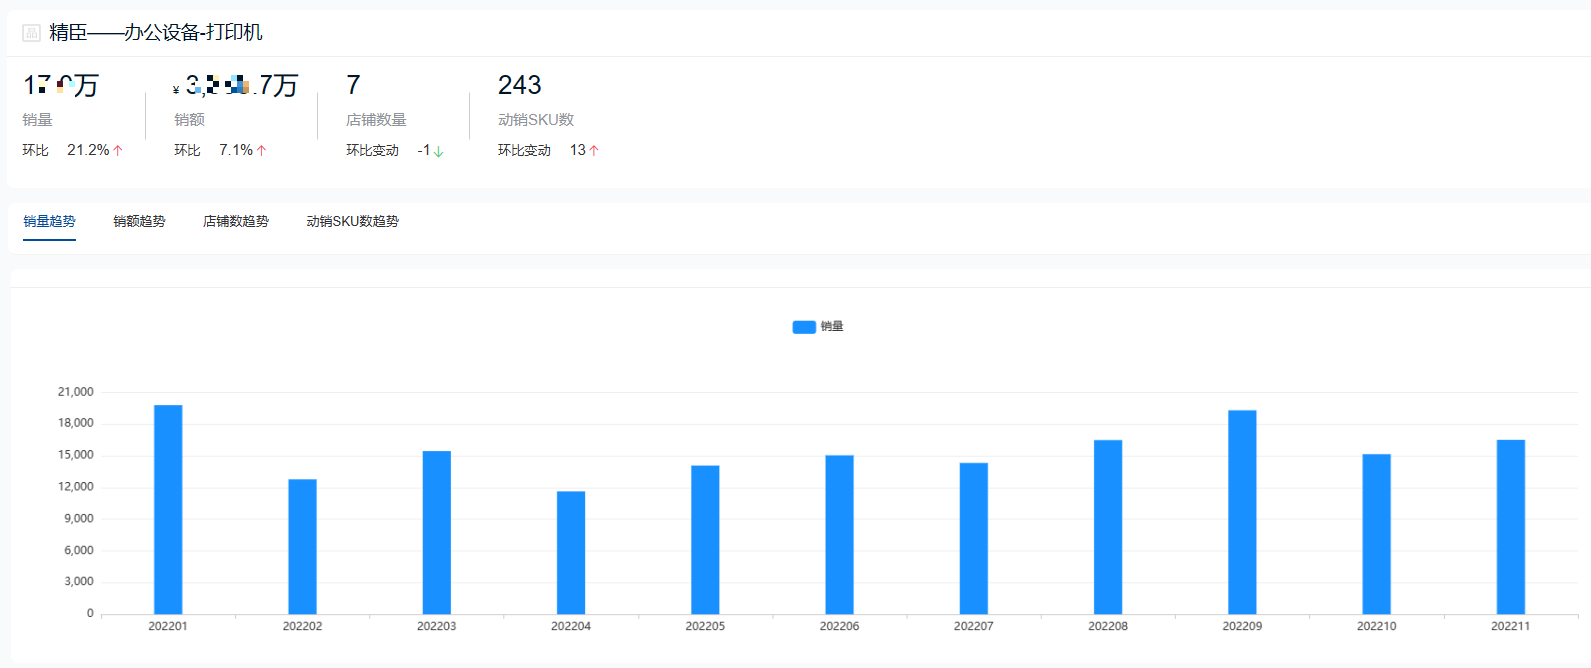Click the 精臣——办公设备-打印机 title
This screenshot has height=668, width=1591.
[x=156, y=33]
